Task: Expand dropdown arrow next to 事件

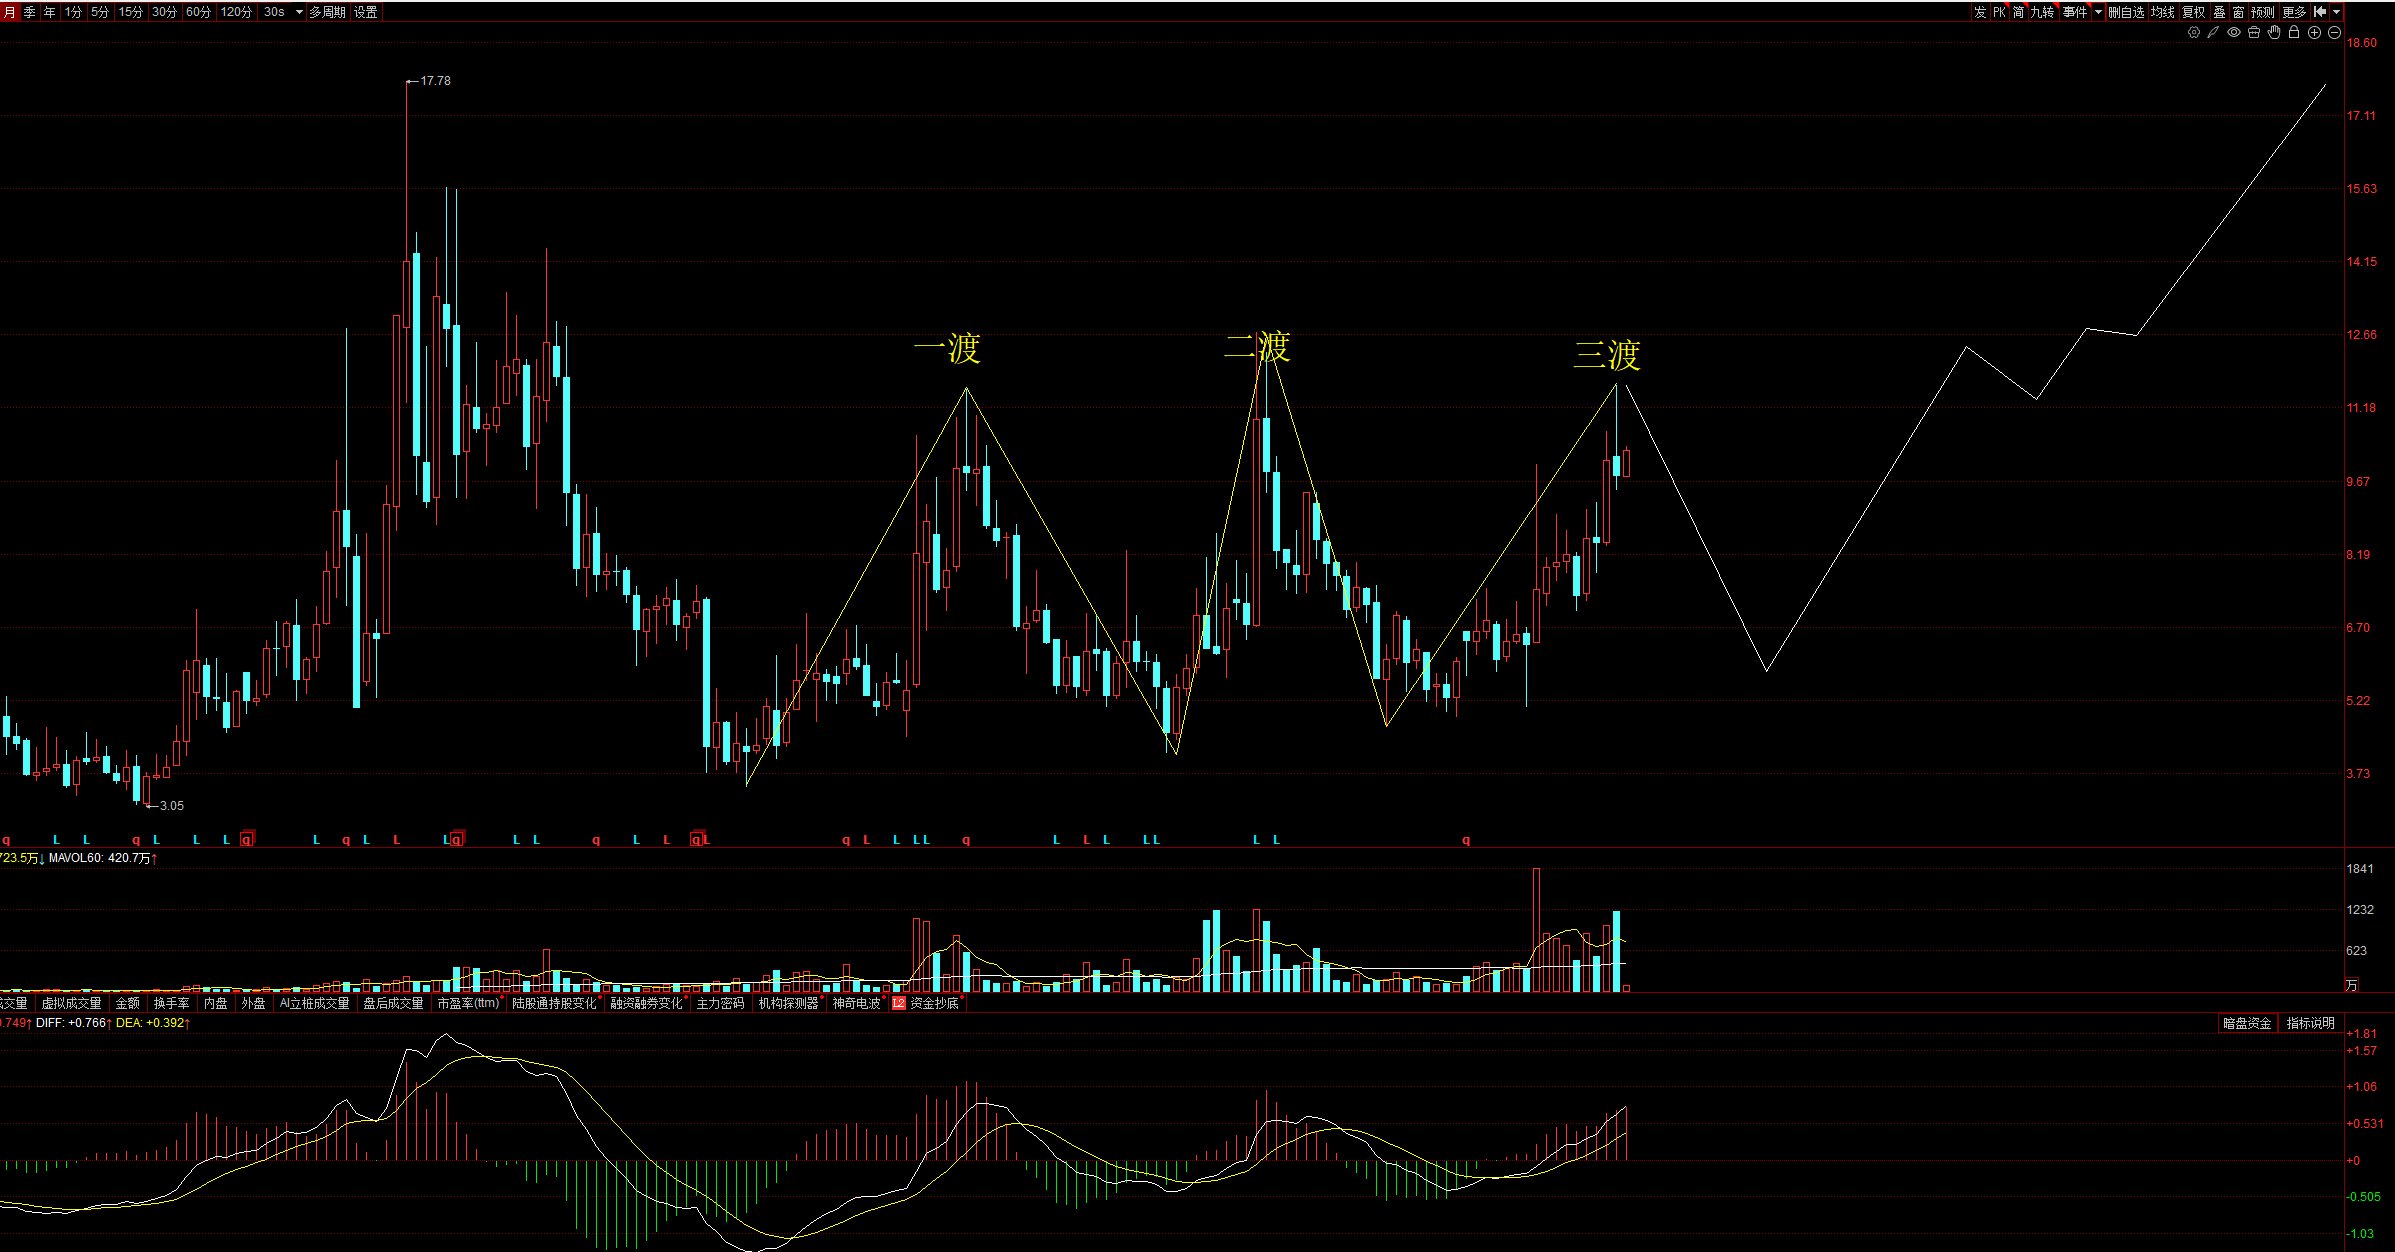Action: (x=2098, y=12)
